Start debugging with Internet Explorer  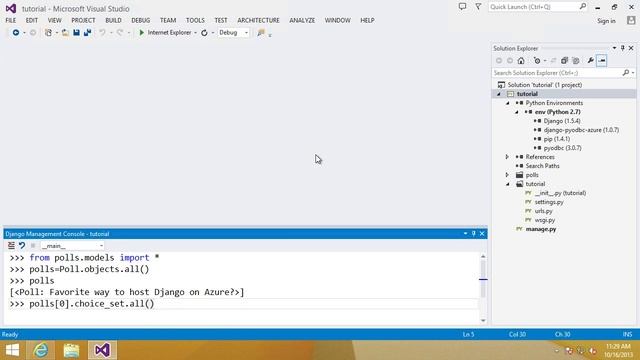point(165,33)
